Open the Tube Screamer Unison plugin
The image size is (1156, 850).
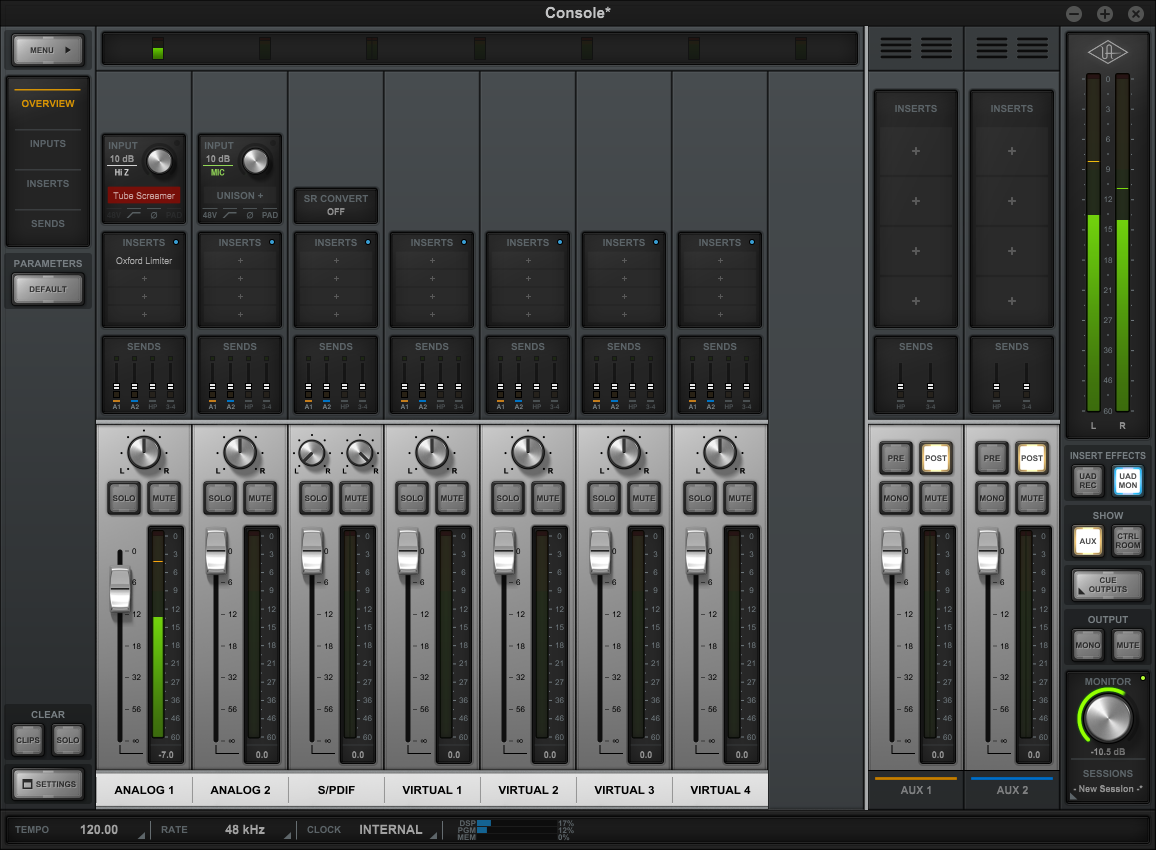pyautogui.click(x=144, y=195)
